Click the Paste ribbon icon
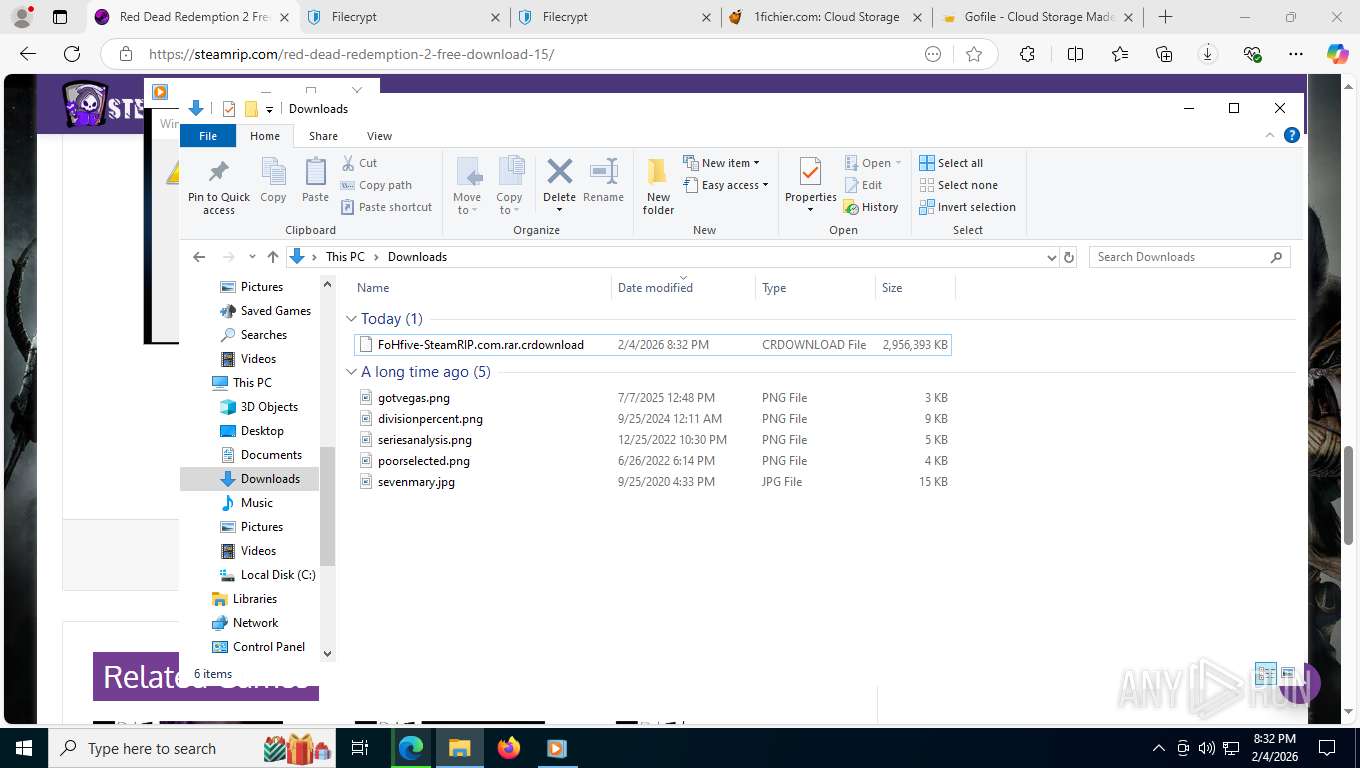 tap(315, 172)
